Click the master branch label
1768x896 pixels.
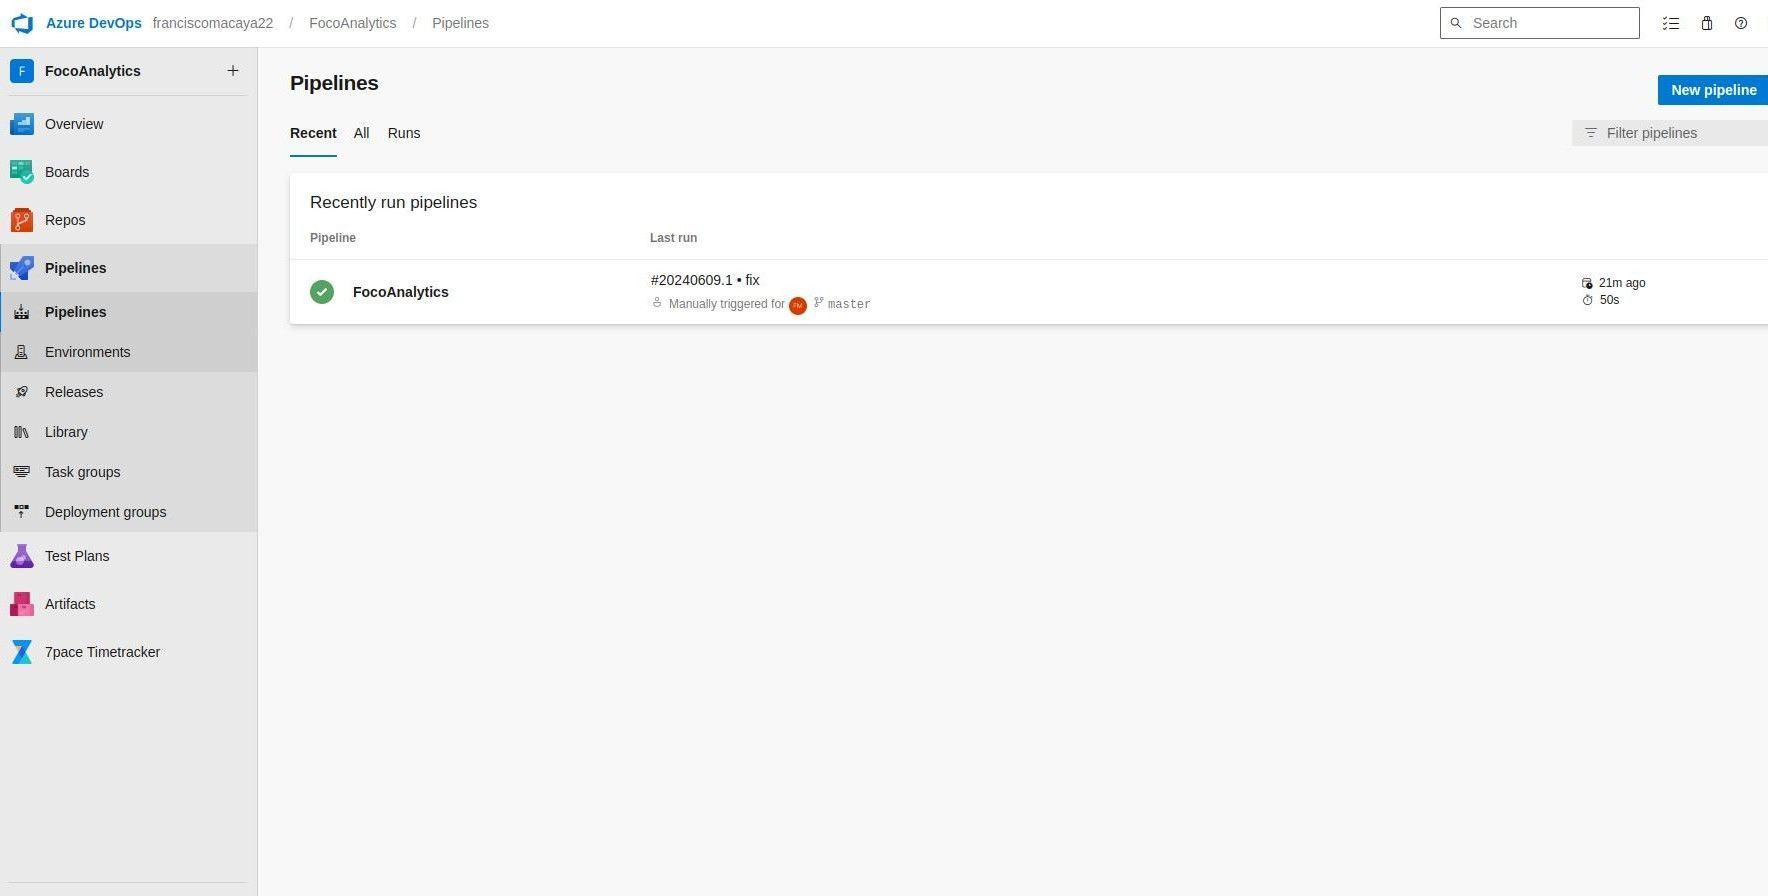[x=849, y=304]
